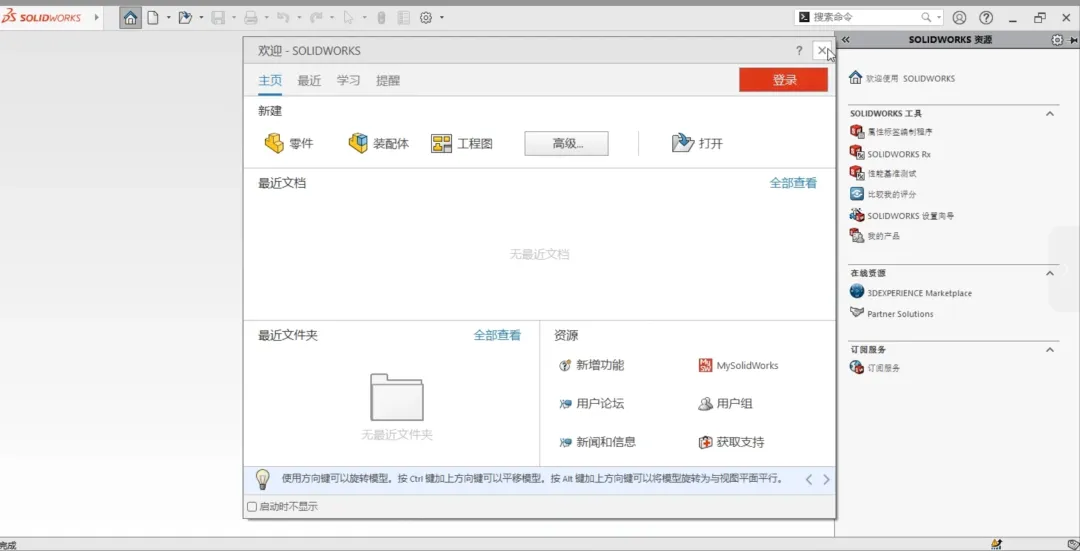Collapse the task pane with the double chevron
Viewport: 1080px width, 551px height.
pyautogui.click(x=846, y=40)
